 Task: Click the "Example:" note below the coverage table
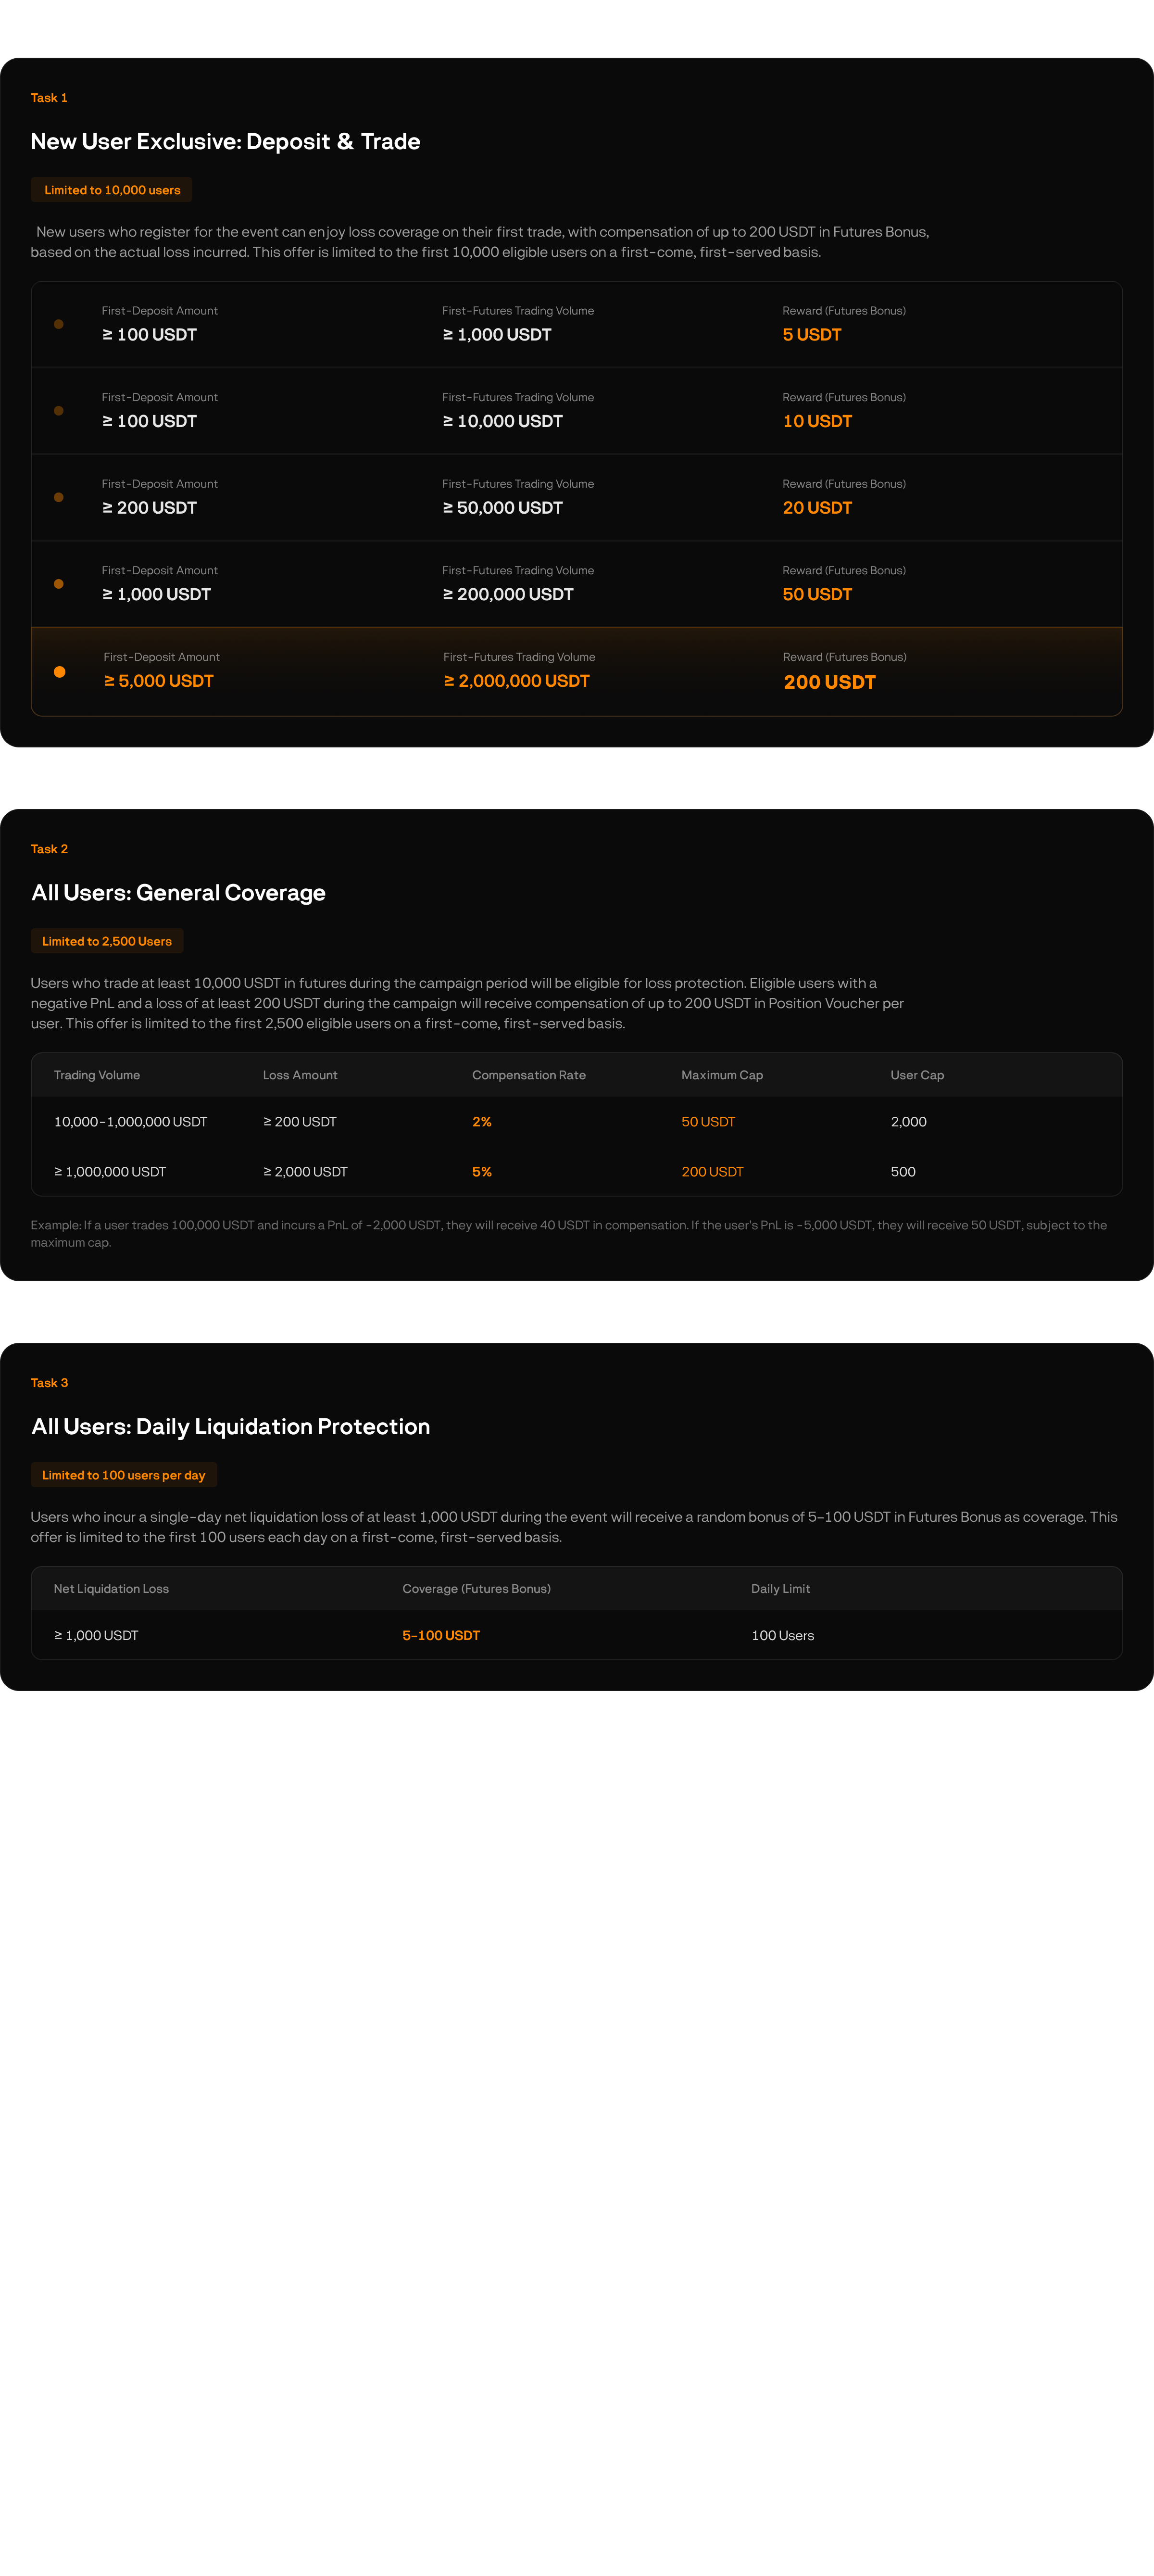coord(569,1234)
